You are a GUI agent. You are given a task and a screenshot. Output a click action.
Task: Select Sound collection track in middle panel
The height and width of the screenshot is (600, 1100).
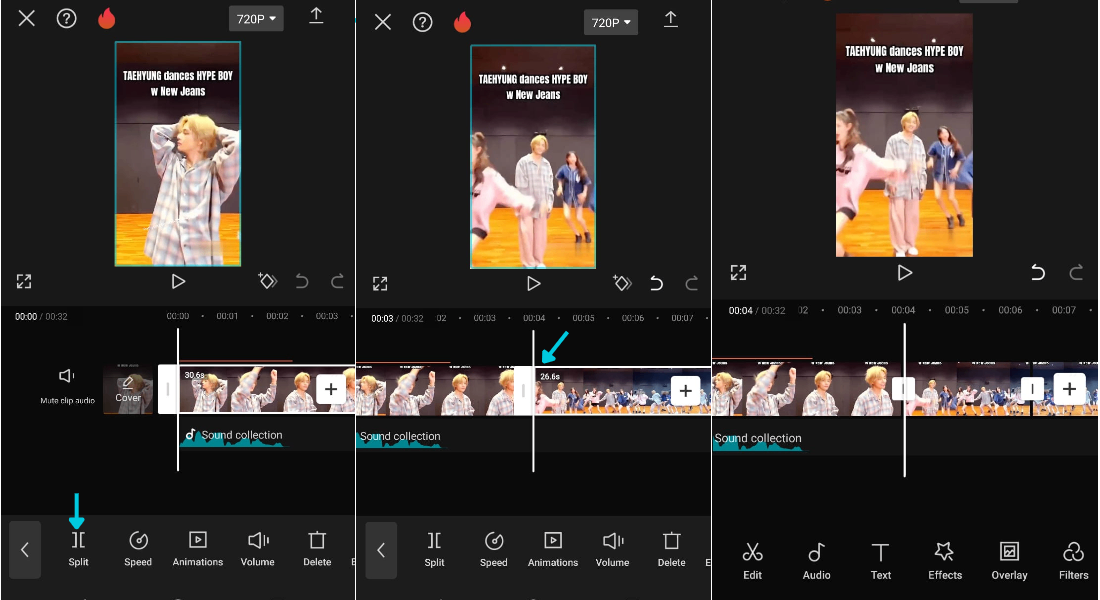tap(400, 437)
